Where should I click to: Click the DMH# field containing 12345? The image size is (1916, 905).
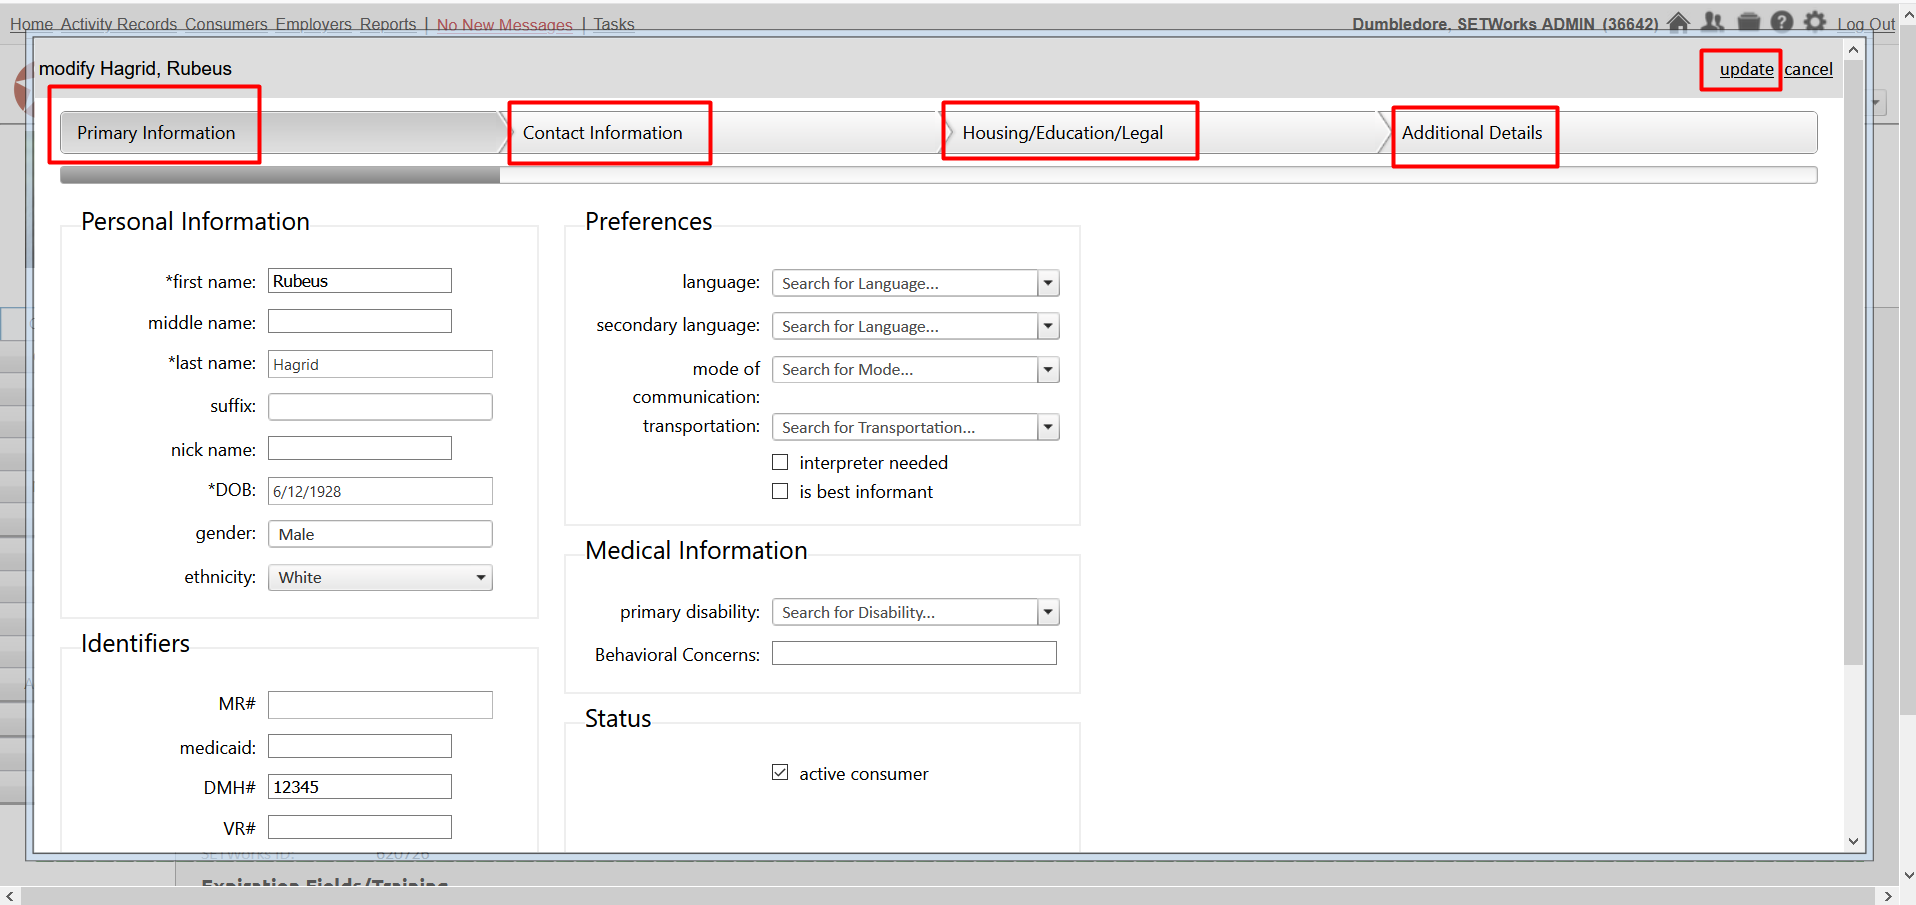[360, 787]
